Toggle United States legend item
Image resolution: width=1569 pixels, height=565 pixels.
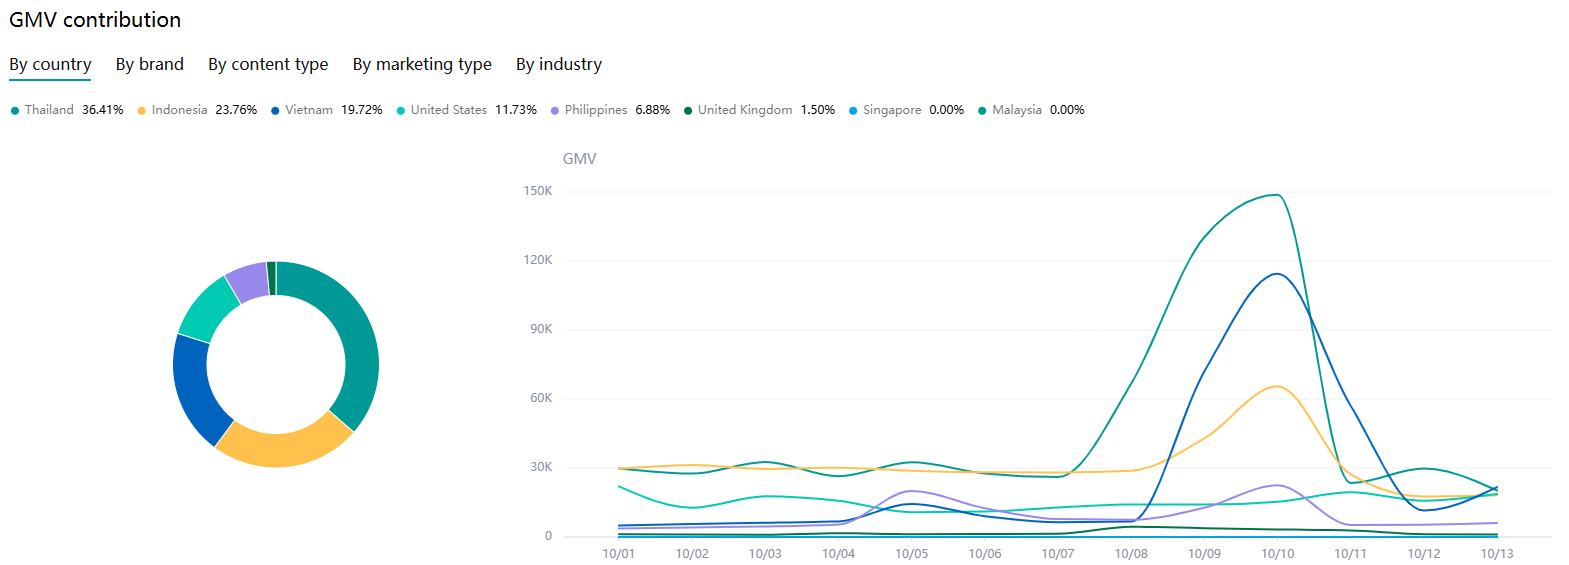point(448,110)
